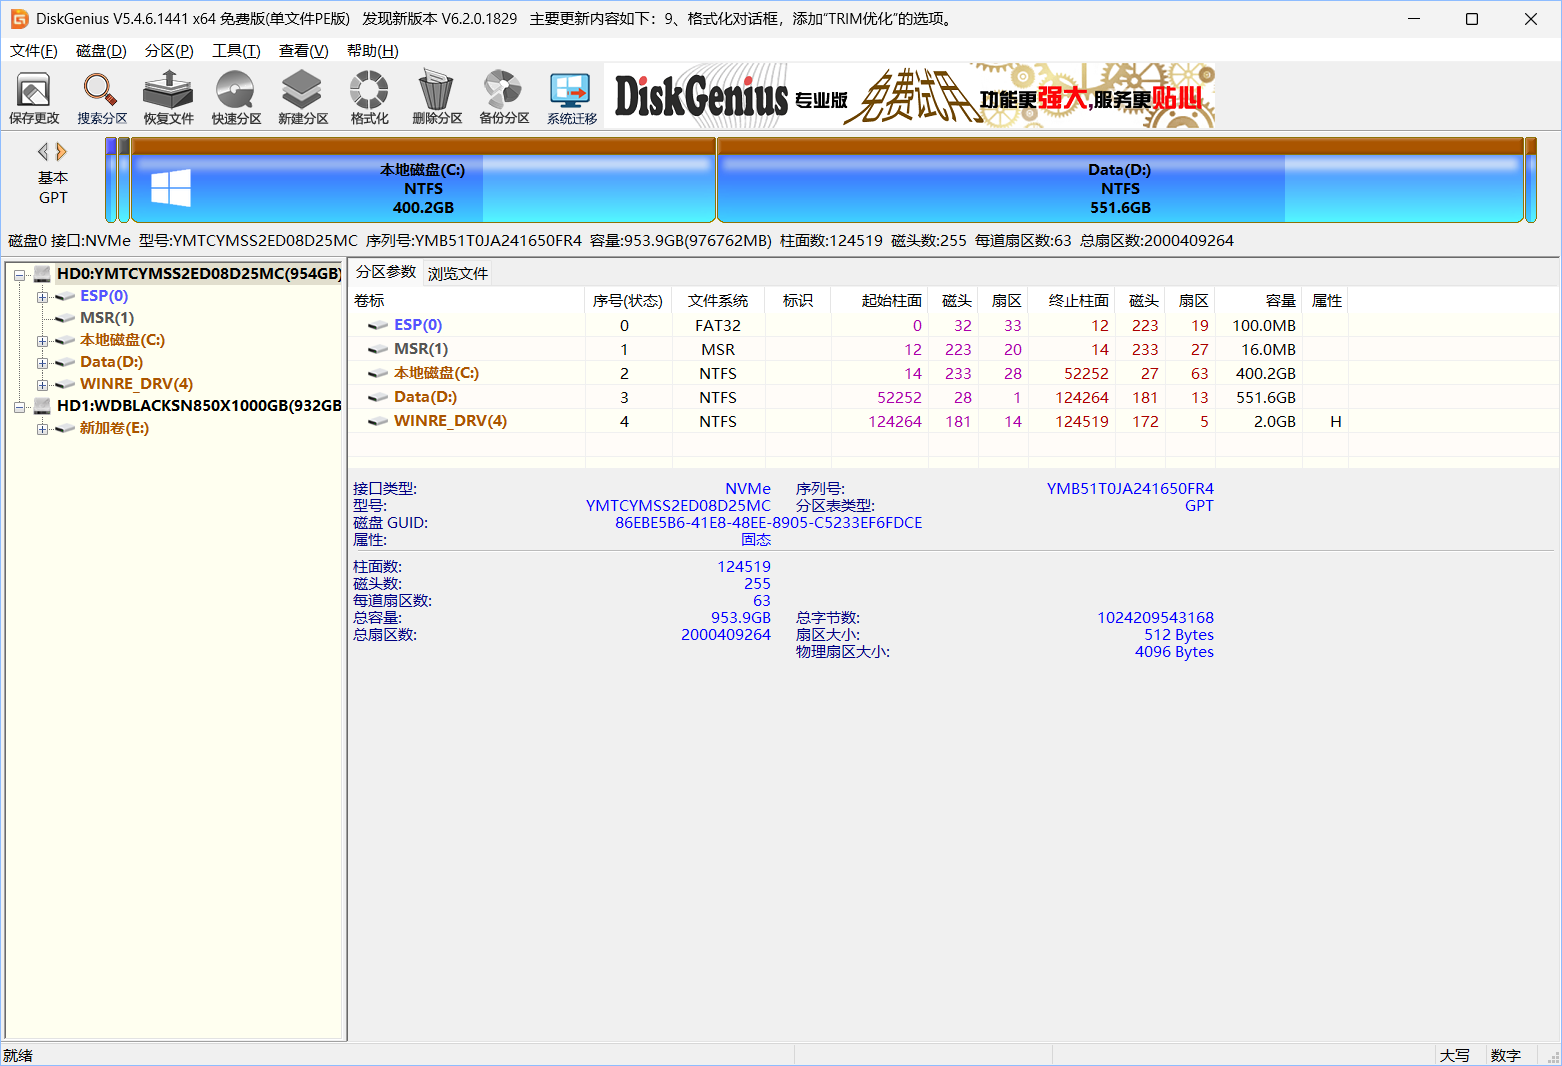Choose the 新建分区 new partition icon

303,98
